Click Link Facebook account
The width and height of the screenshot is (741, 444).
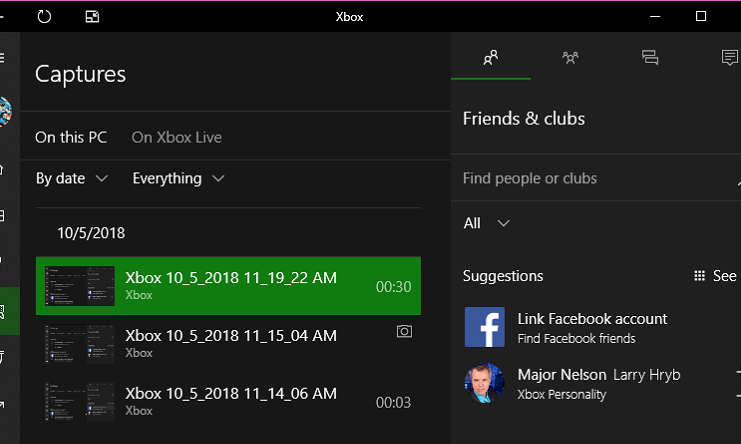[x=592, y=319]
